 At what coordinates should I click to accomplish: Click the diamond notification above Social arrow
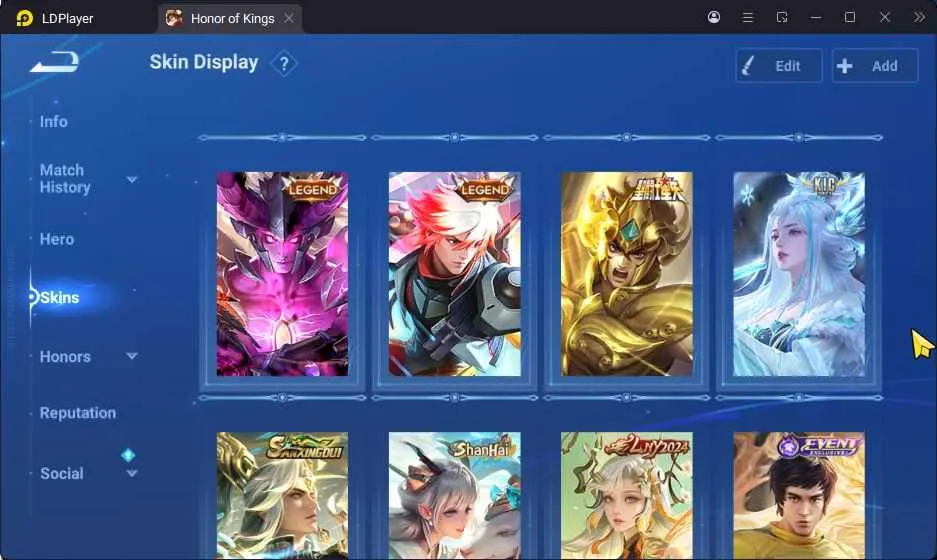tap(128, 455)
